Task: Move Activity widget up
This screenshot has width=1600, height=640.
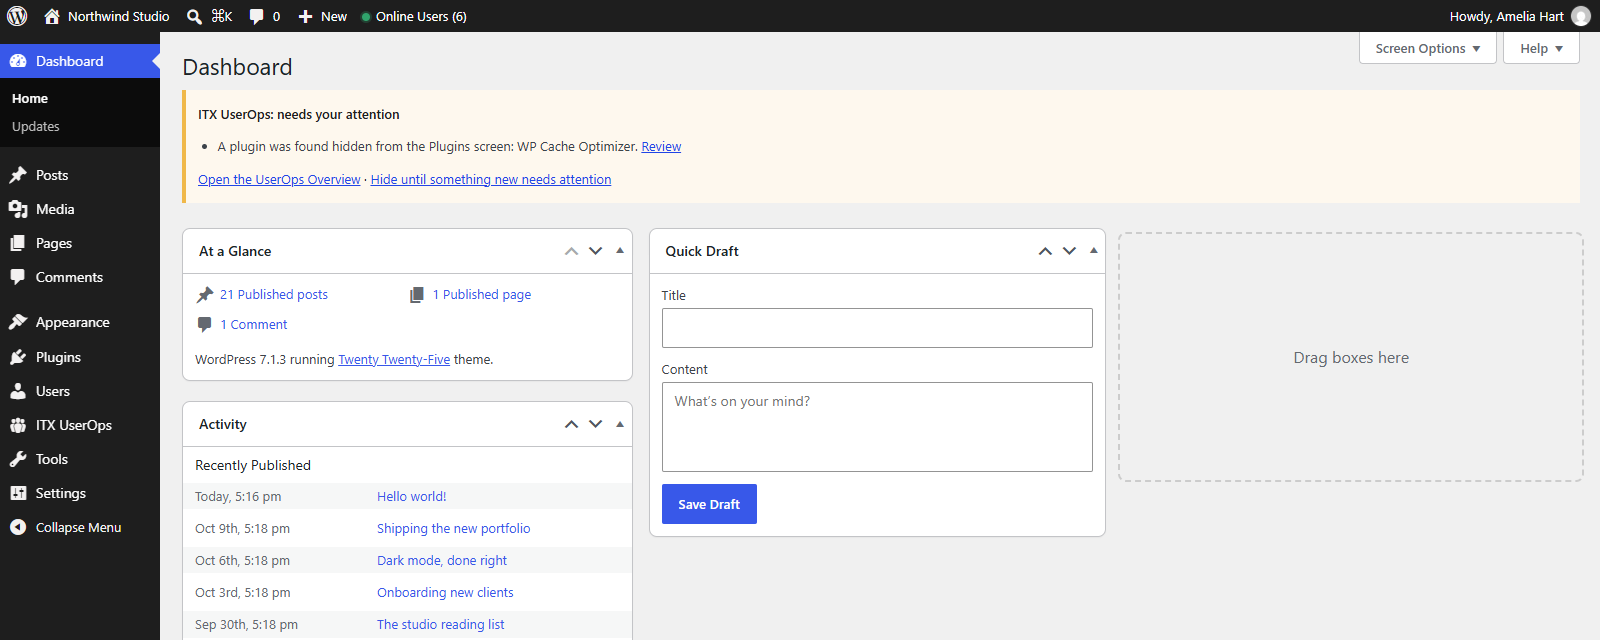Action: click(x=571, y=424)
